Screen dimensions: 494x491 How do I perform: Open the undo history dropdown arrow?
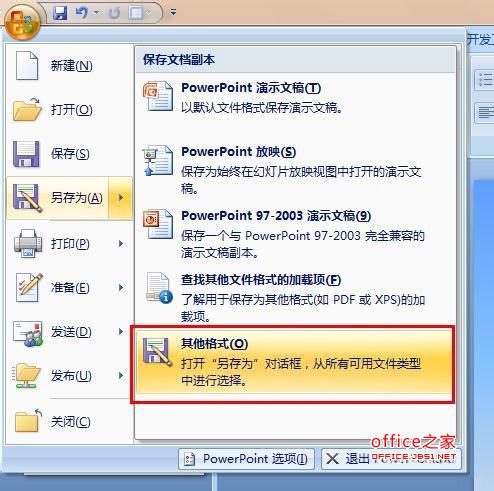(97, 13)
